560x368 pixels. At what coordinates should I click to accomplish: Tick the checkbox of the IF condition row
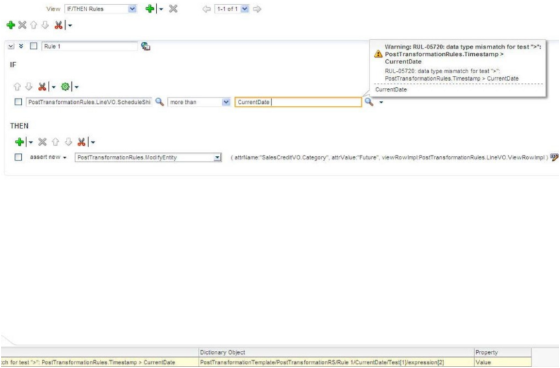tap(18, 102)
